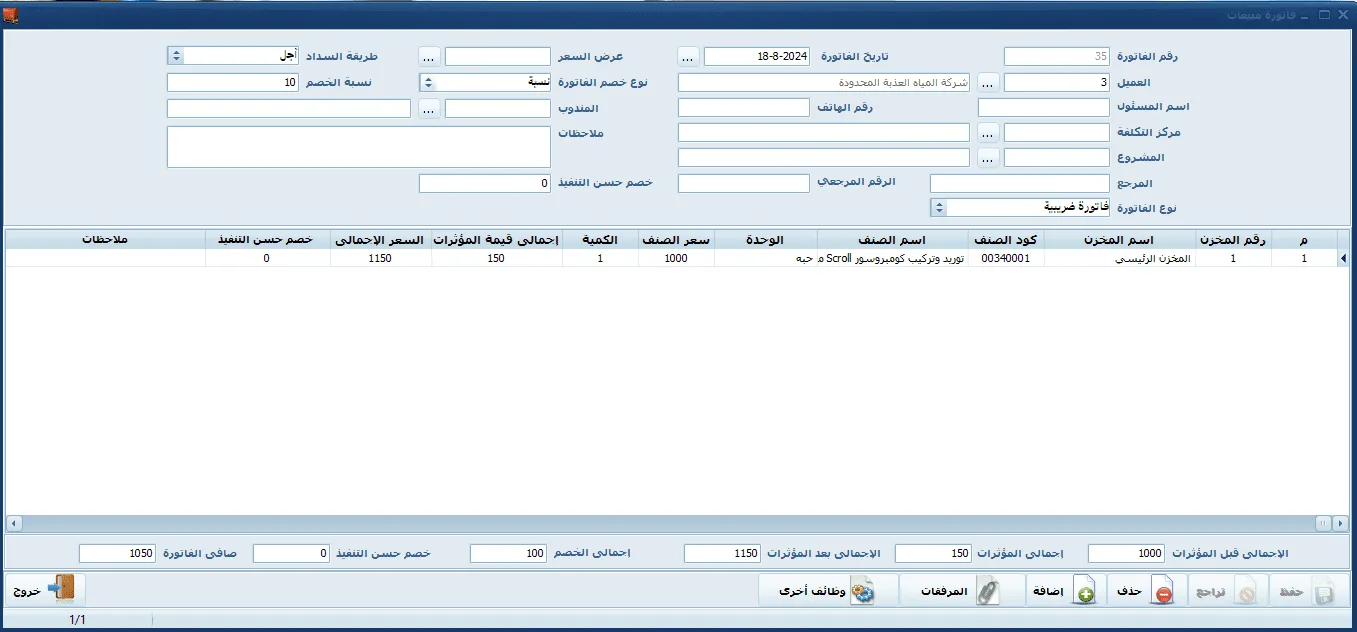Click effects value cell 150 in table

pos(497,259)
